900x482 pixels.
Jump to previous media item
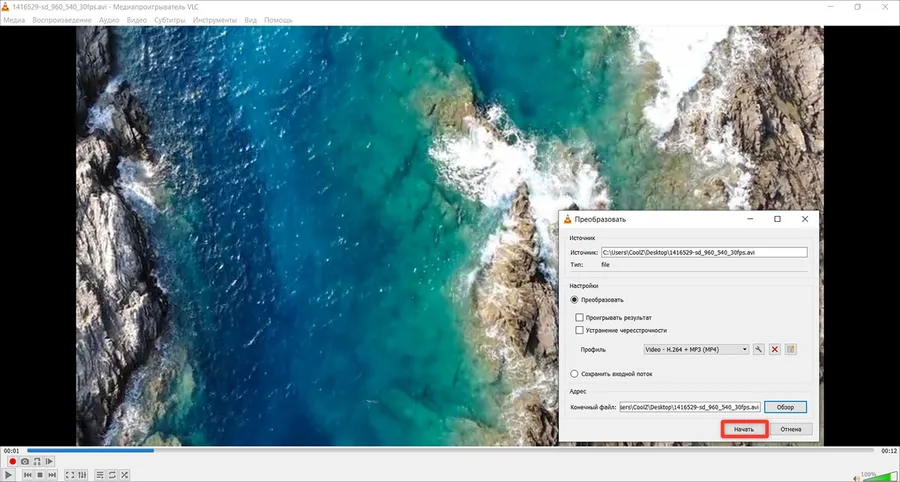(x=27, y=475)
